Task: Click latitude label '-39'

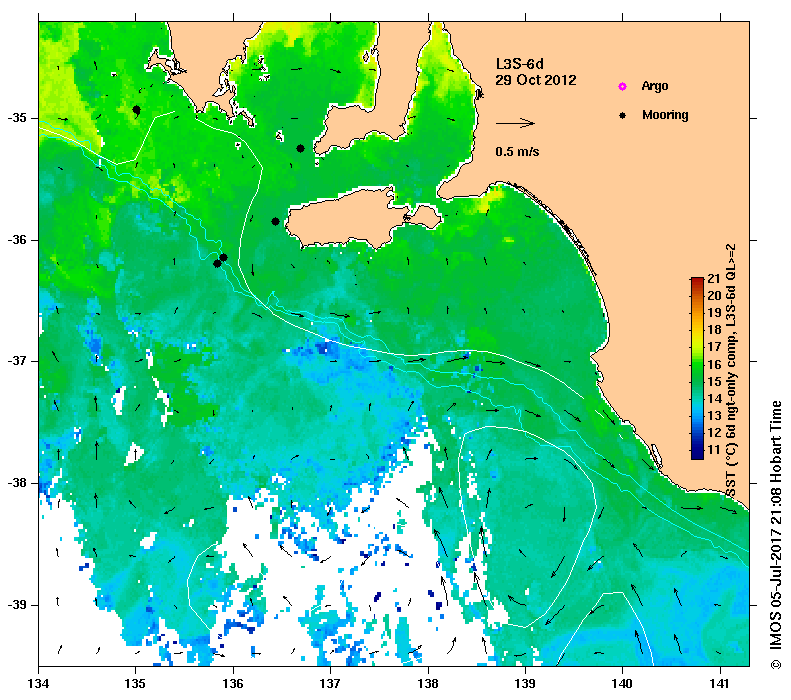Action: (x=17, y=605)
